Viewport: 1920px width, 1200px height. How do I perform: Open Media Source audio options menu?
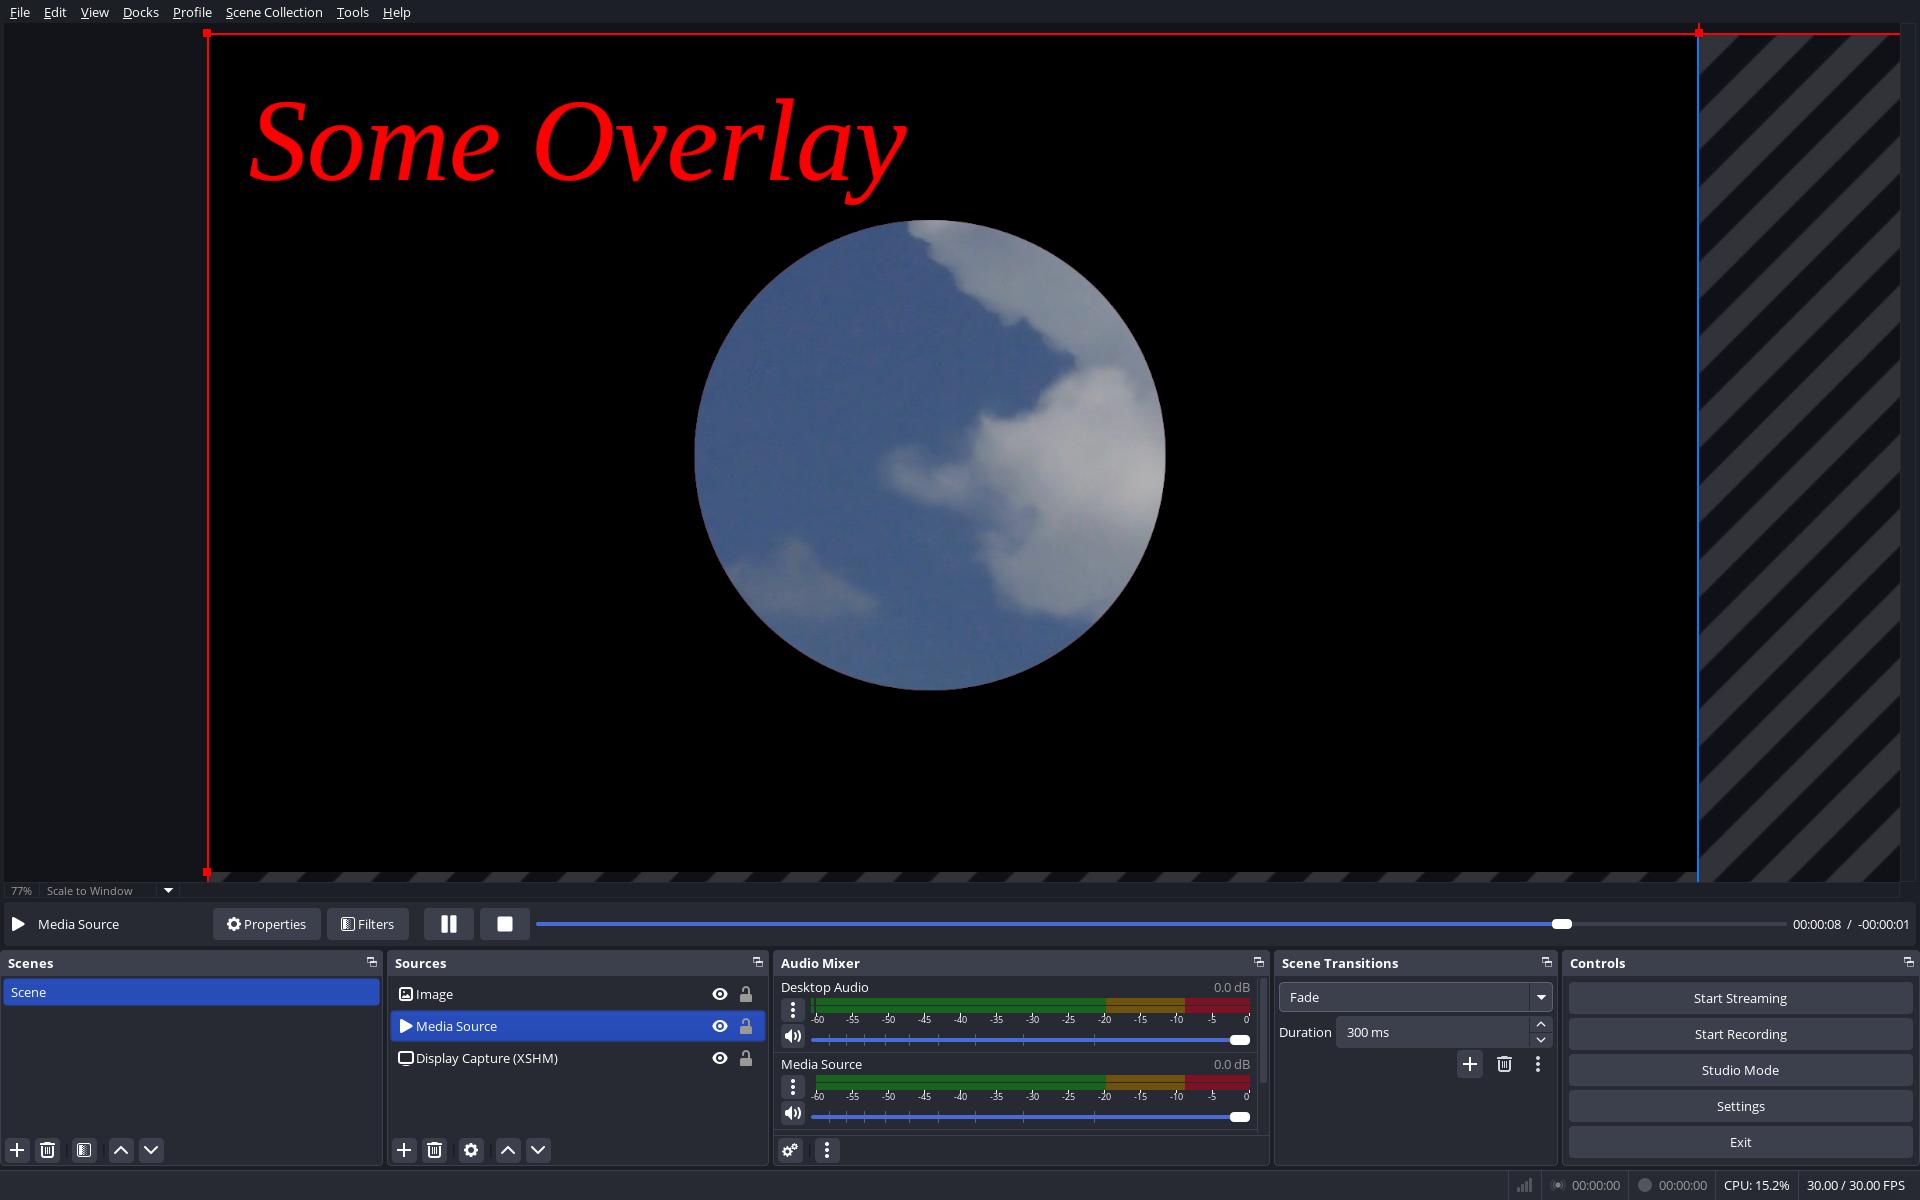[793, 1087]
